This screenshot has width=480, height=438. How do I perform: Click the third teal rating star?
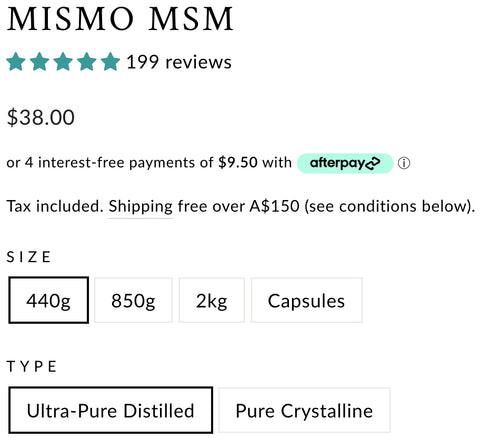[x=63, y=62]
